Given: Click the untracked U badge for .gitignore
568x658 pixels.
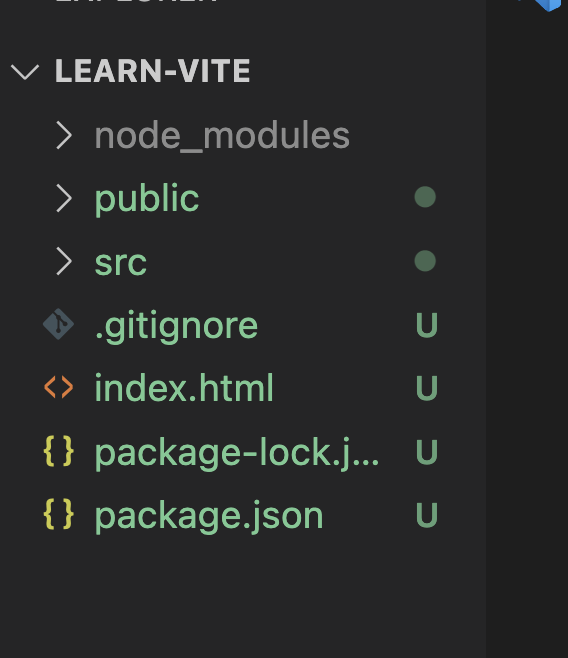Looking at the screenshot, I should click(427, 325).
